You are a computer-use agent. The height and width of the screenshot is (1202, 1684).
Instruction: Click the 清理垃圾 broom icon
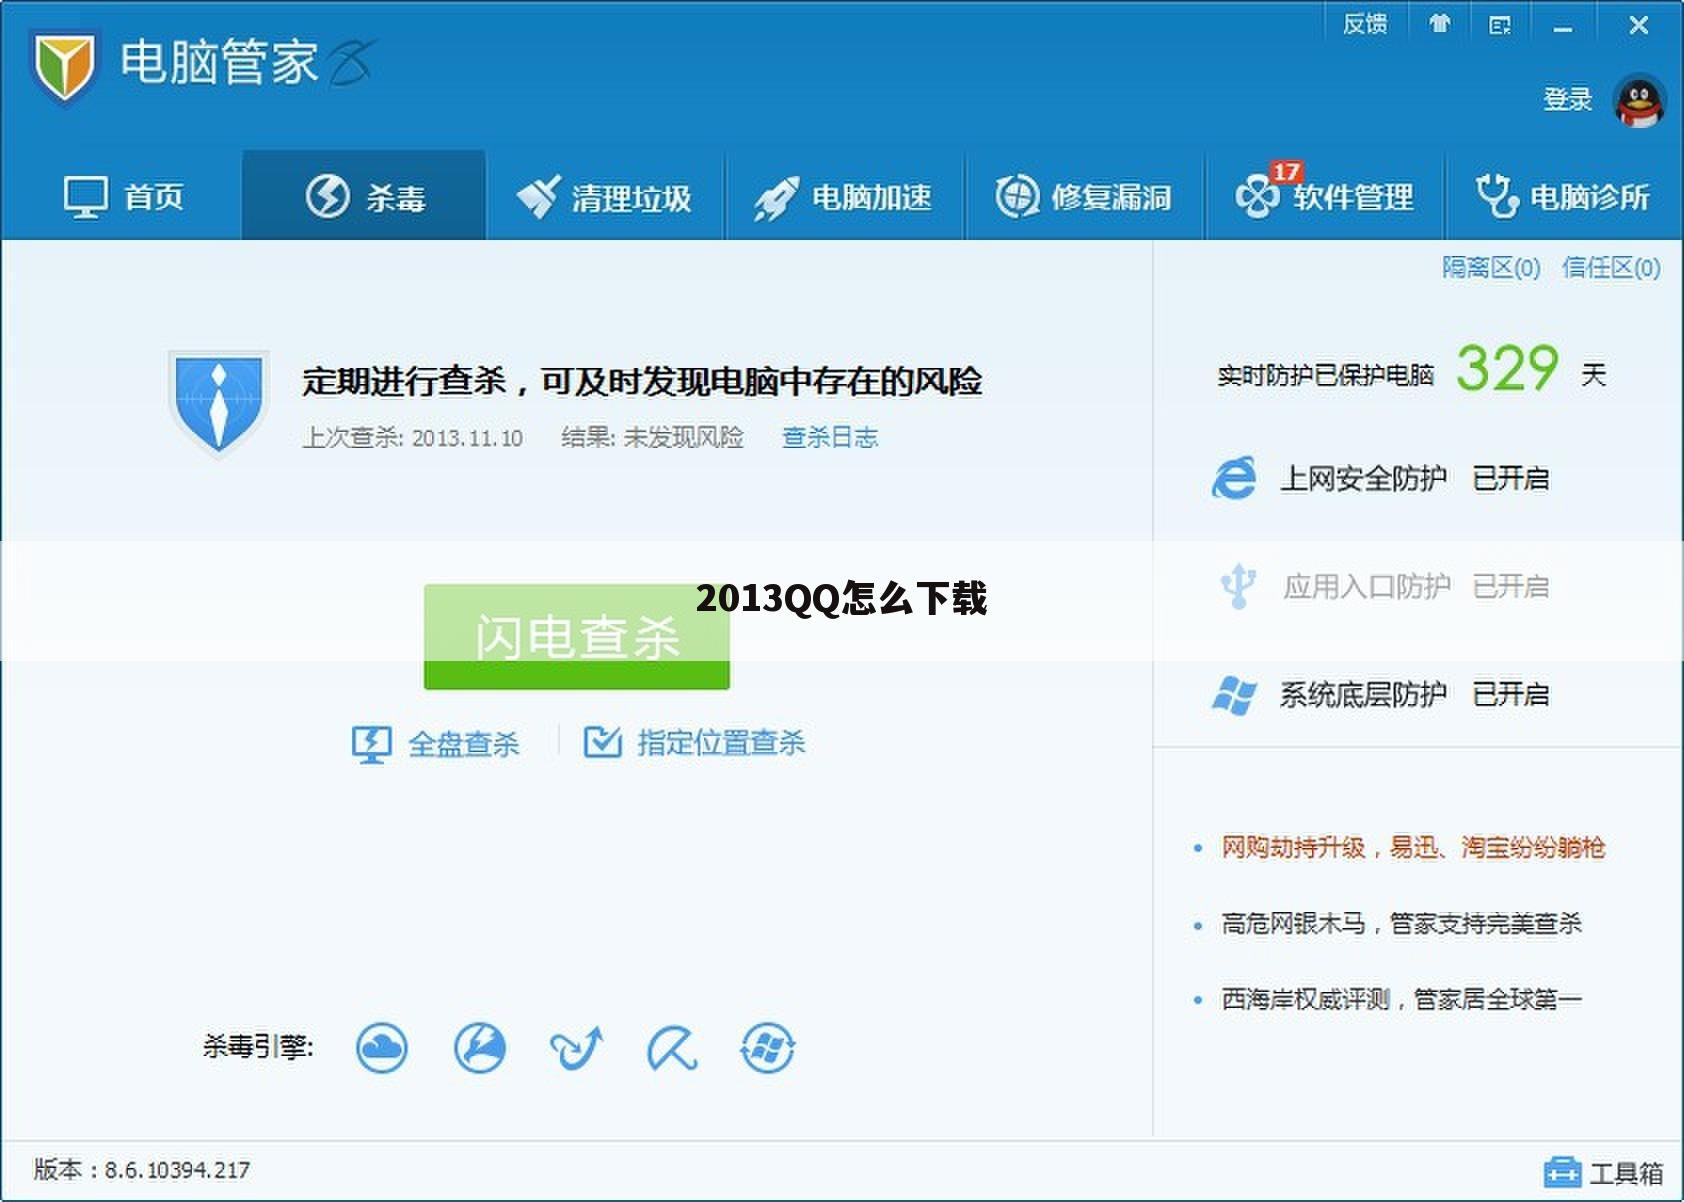tap(538, 196)
